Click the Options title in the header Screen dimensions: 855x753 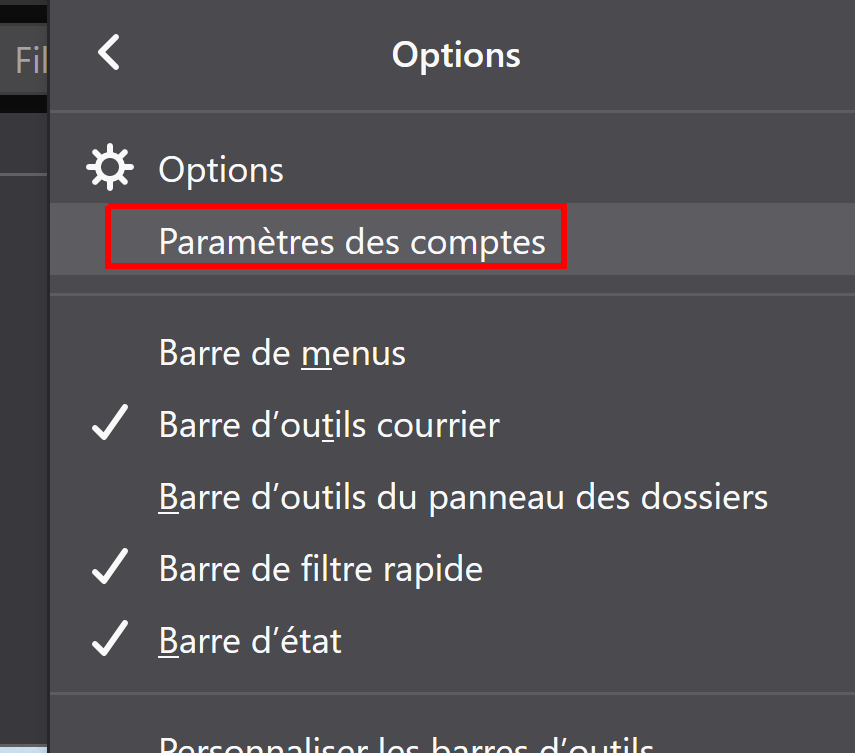[456, 54]
